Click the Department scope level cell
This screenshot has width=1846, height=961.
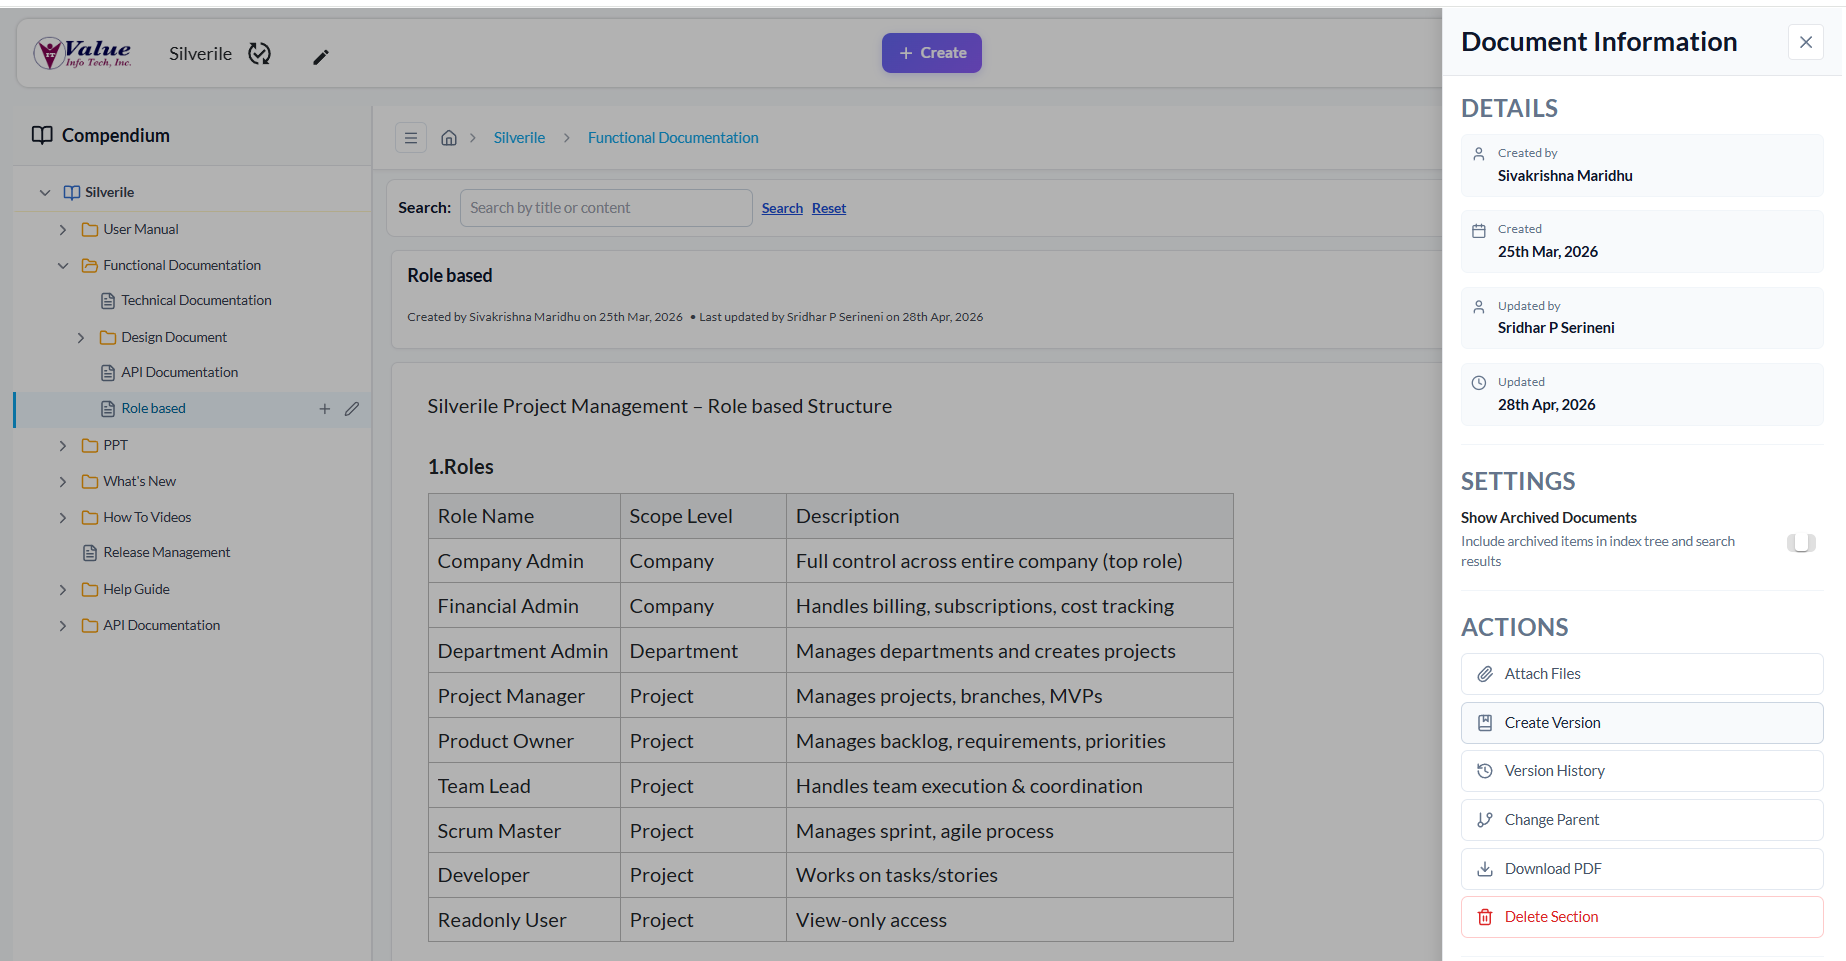click(x=703, y=651)
